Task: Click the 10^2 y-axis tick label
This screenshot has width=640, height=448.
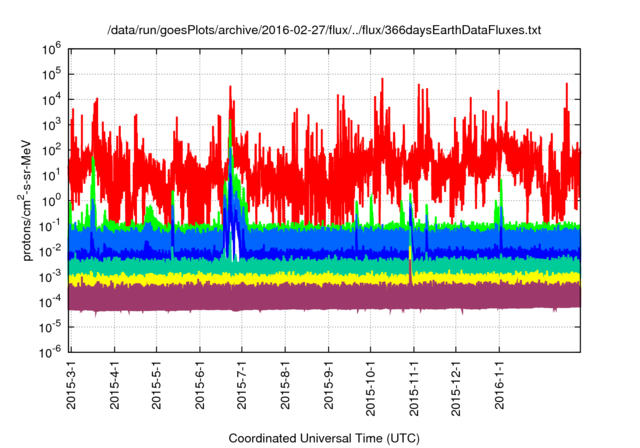Action: (x=51, y=151)
